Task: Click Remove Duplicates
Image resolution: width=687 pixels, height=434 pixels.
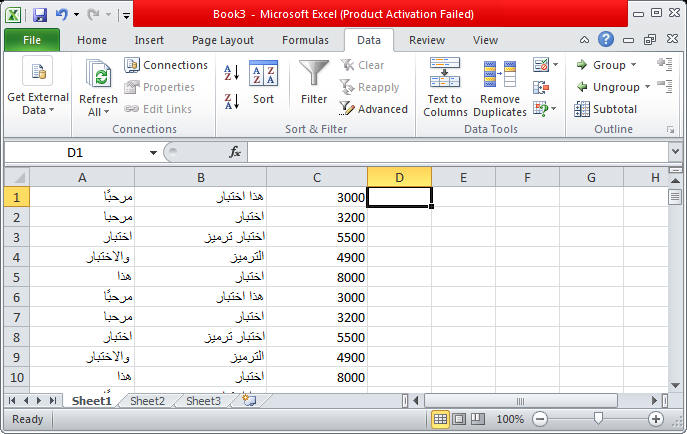Action: point(500,87)
